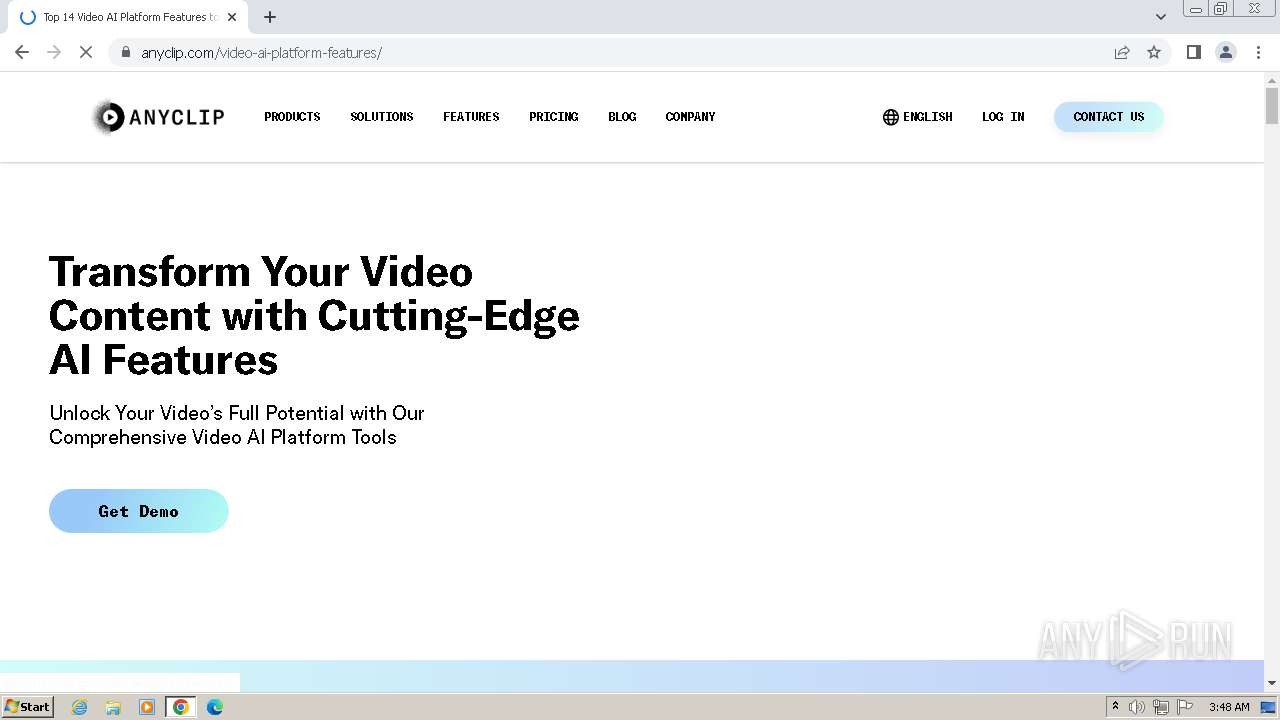Viewport: 1280px width, 720px height.
Task: Open a new browser tab
Action: (270, 17)
